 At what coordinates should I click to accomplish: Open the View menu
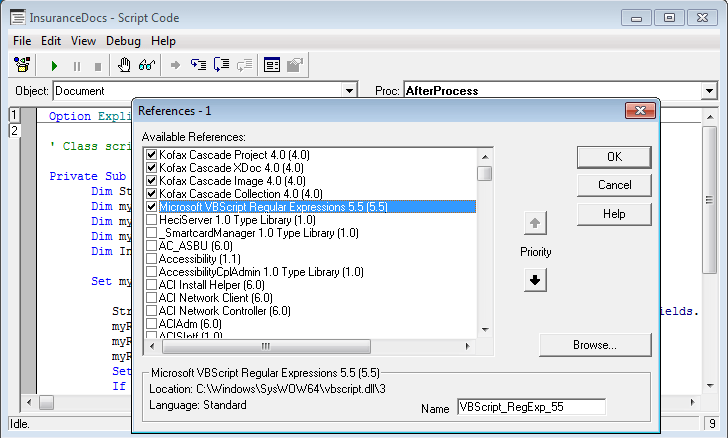click(84, 41)
